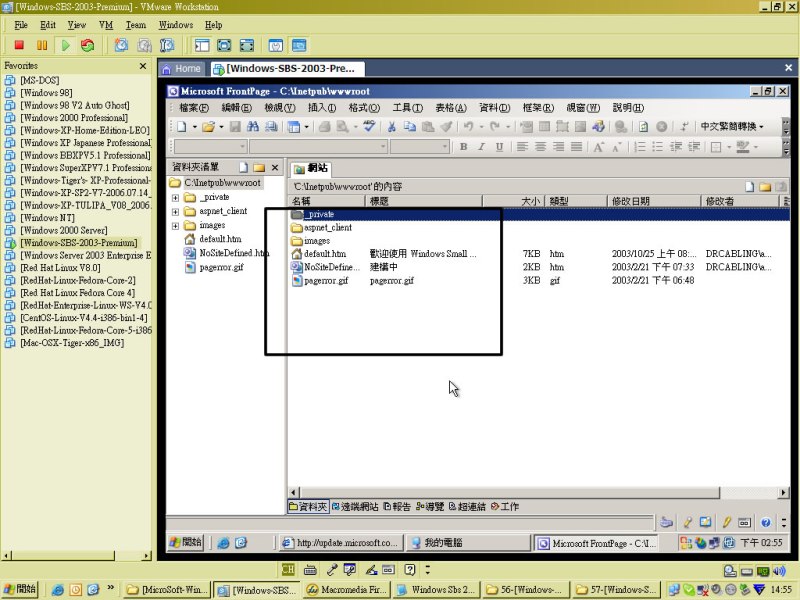Screen dimensions: 800x600
Task: Open the VMware snapshot manager
Action: click(x=167, y=45)
